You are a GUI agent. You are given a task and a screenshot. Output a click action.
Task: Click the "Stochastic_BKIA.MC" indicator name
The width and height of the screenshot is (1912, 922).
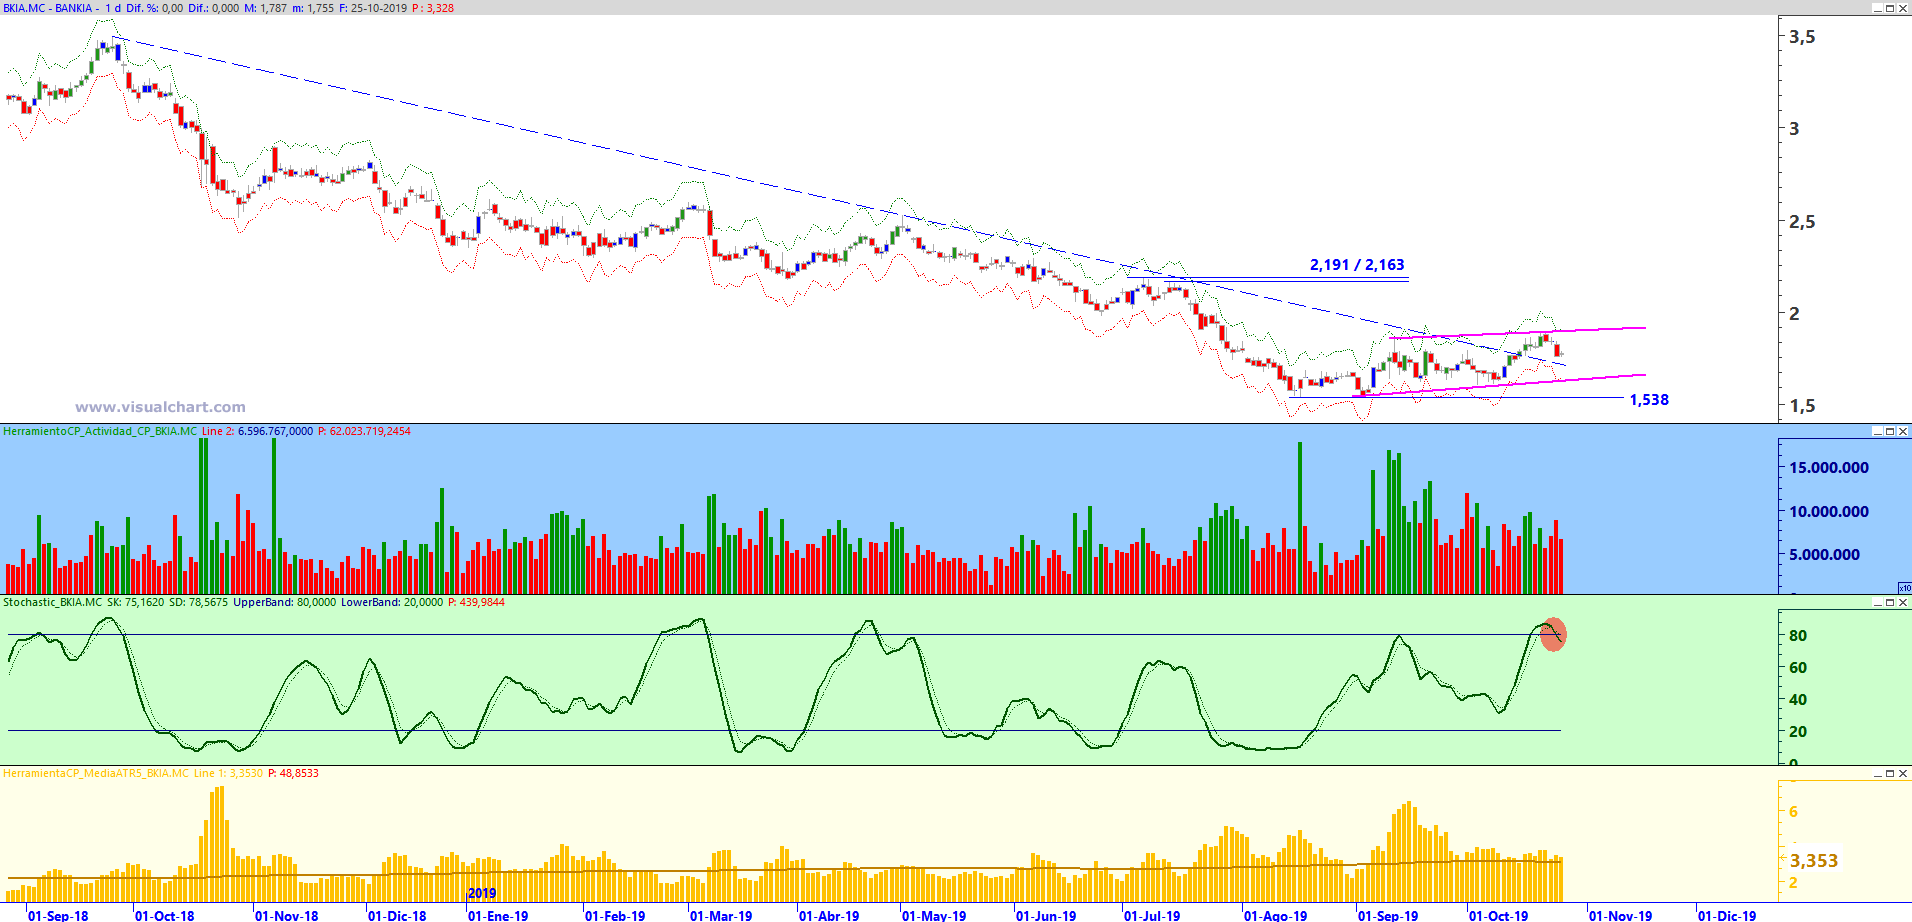tap(52, 602)
